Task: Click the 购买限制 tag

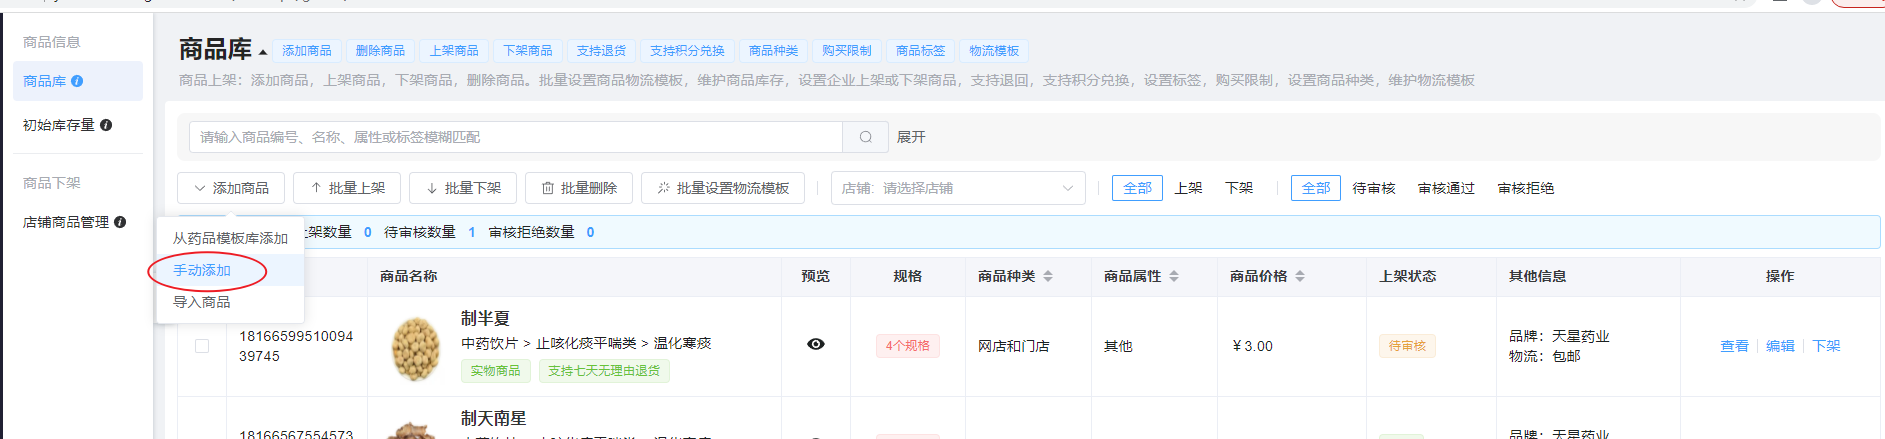Action: 847,51
